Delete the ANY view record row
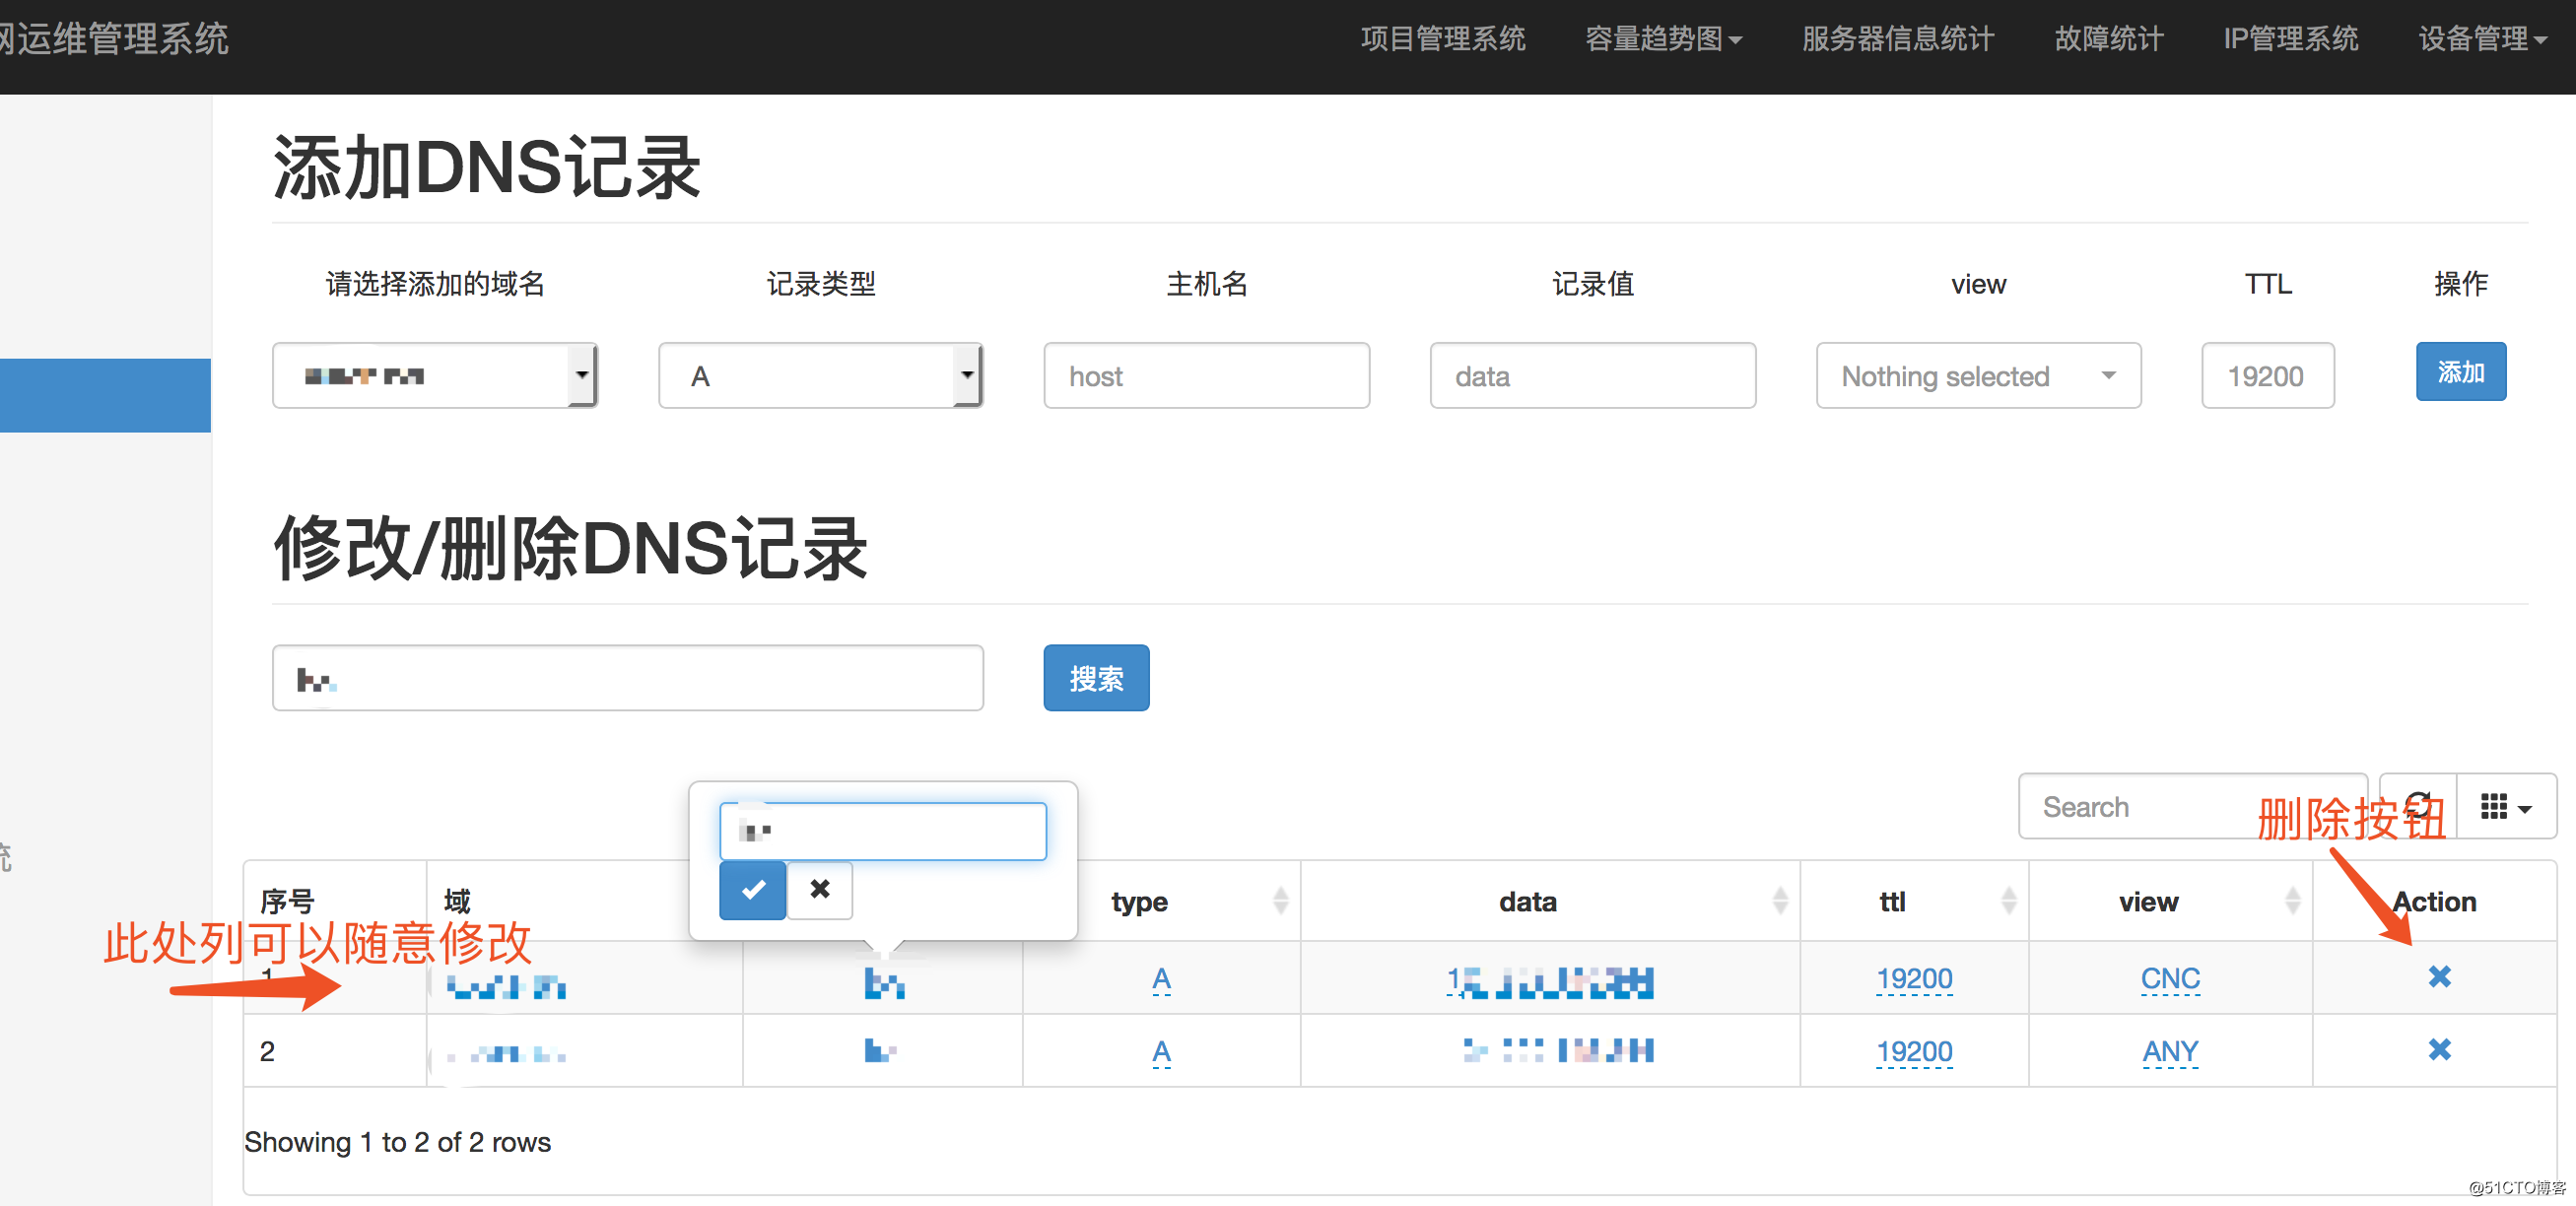This screenshot has height=1206, width=2576. [2438, 1050]
